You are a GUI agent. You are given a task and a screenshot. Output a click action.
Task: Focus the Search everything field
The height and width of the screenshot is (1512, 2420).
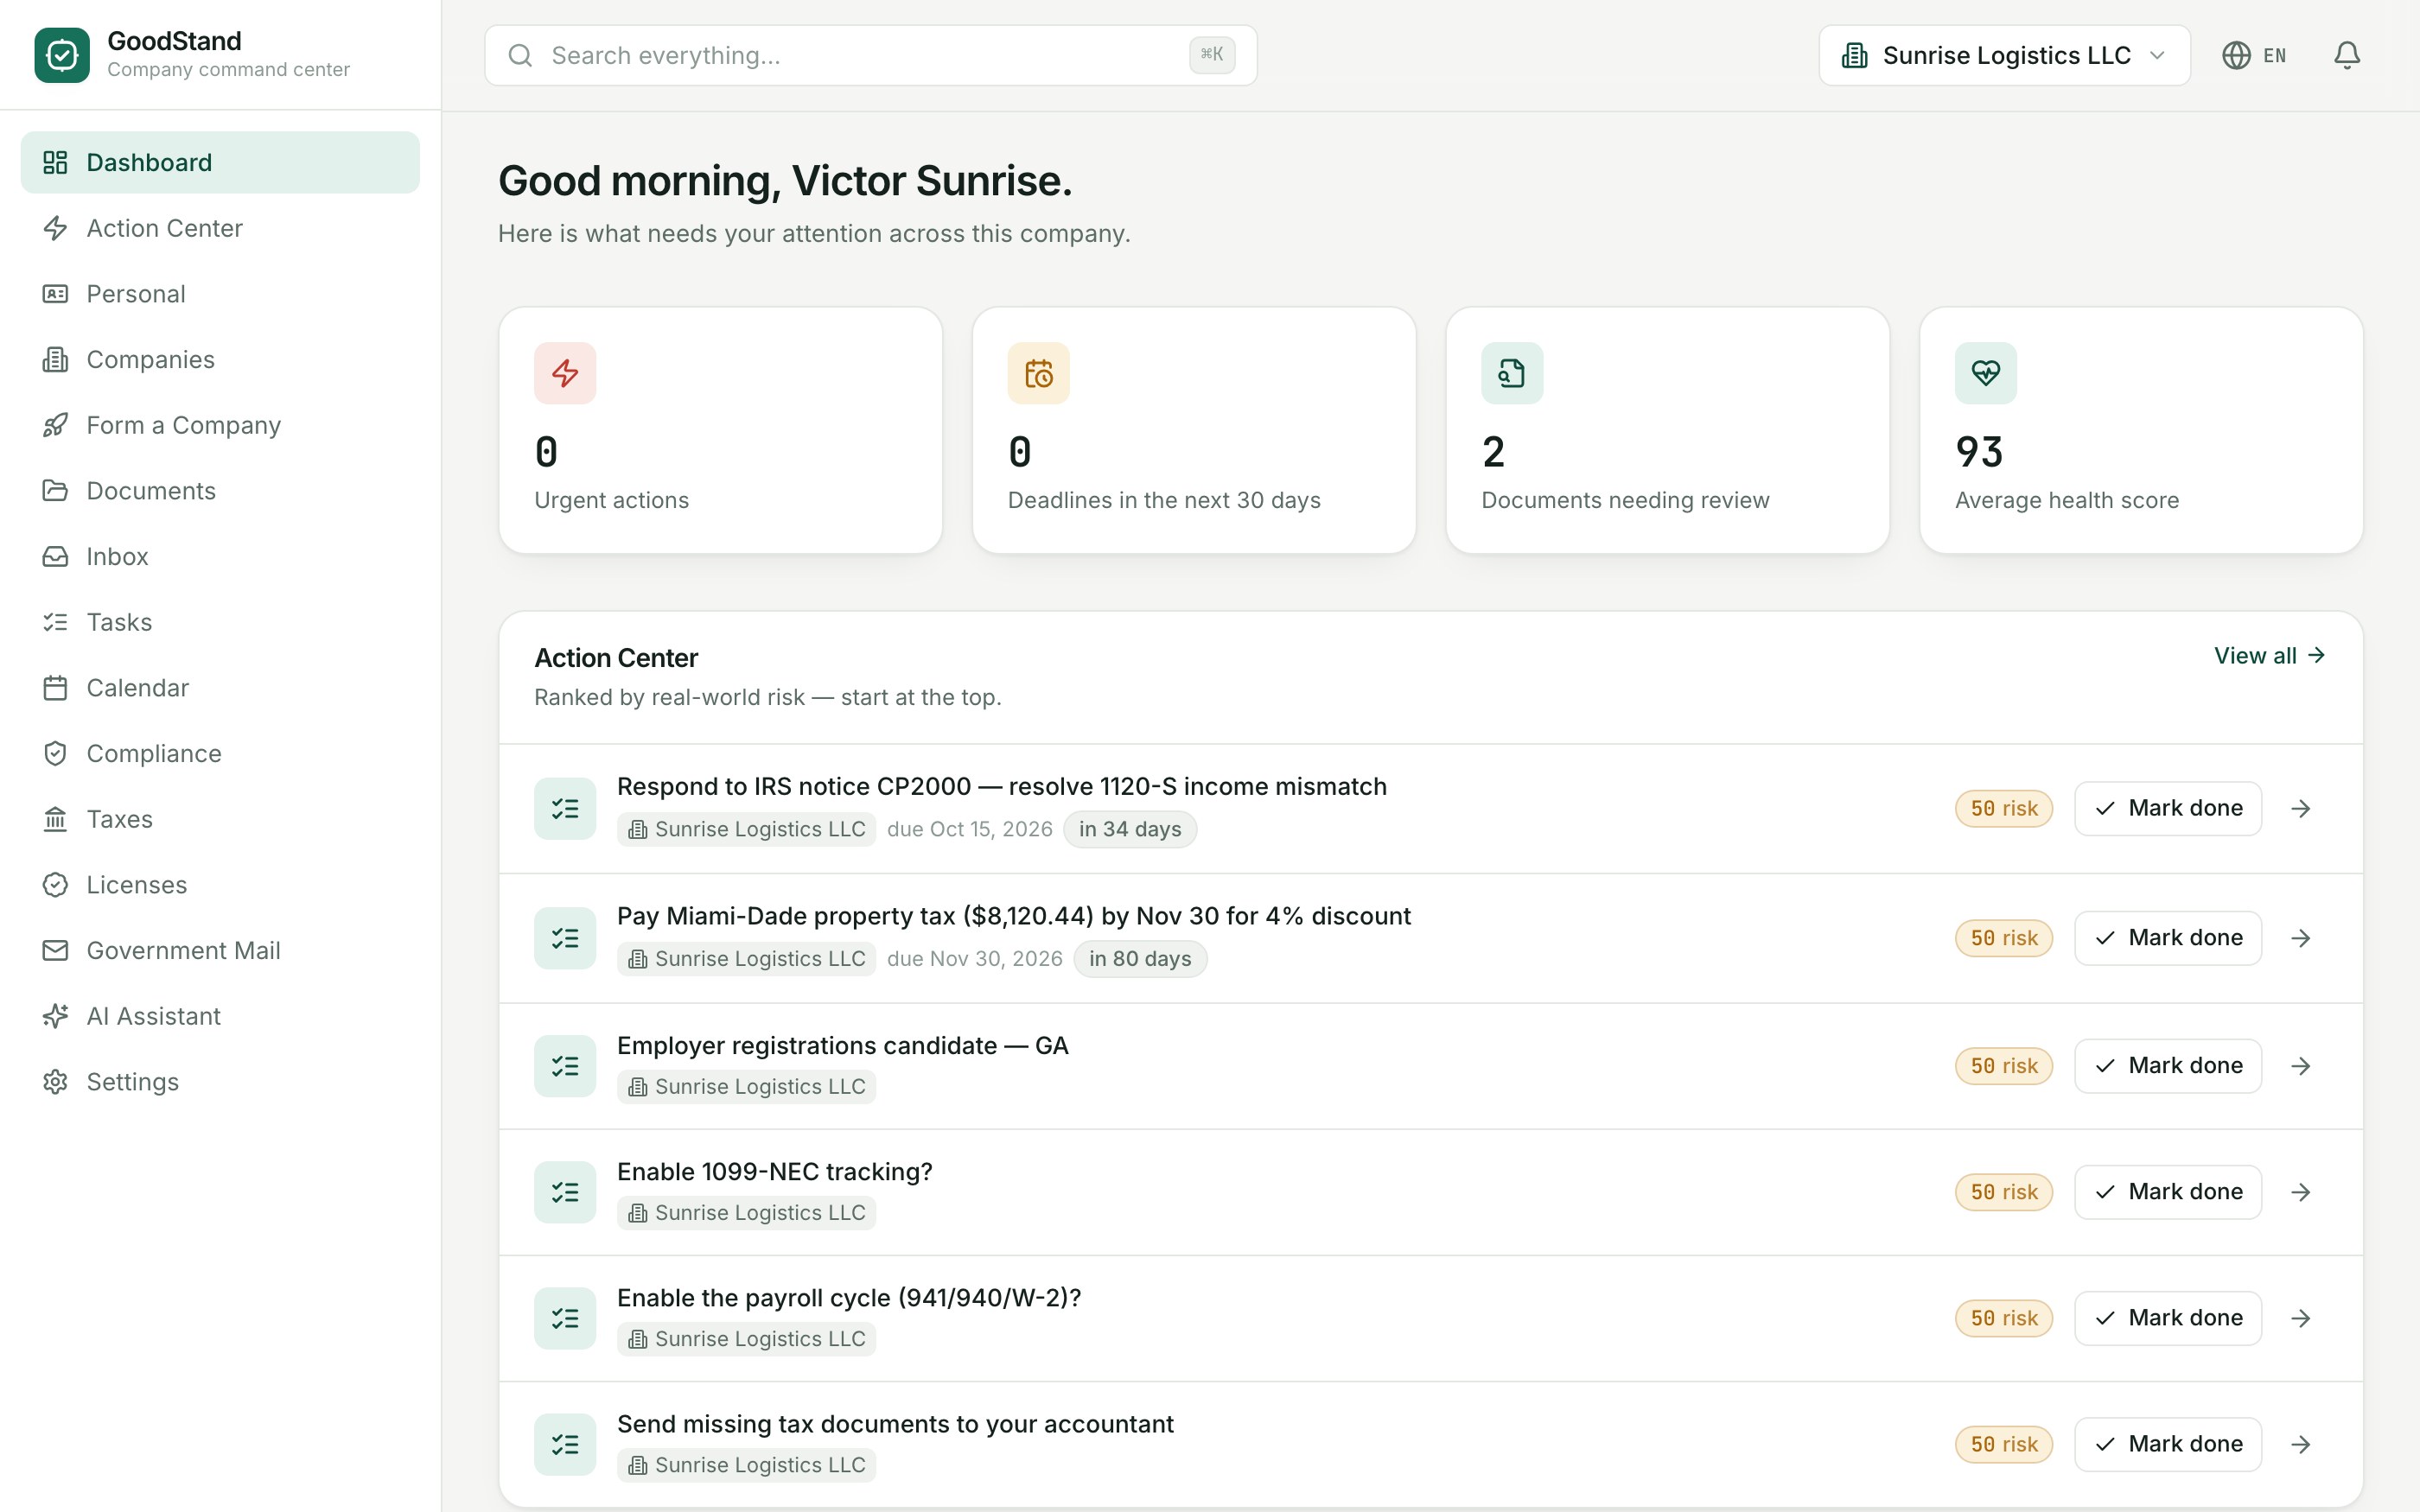coord(870,55)
